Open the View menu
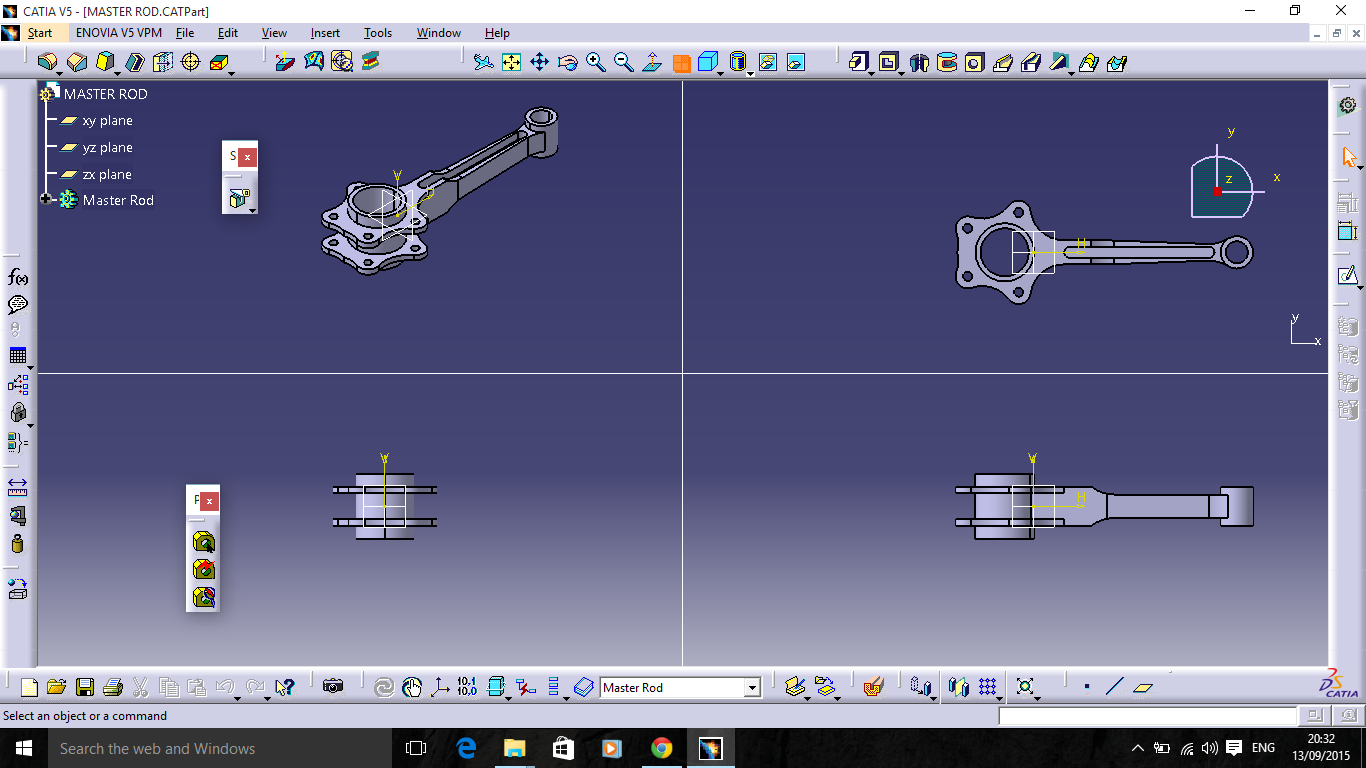 (274, 33)
